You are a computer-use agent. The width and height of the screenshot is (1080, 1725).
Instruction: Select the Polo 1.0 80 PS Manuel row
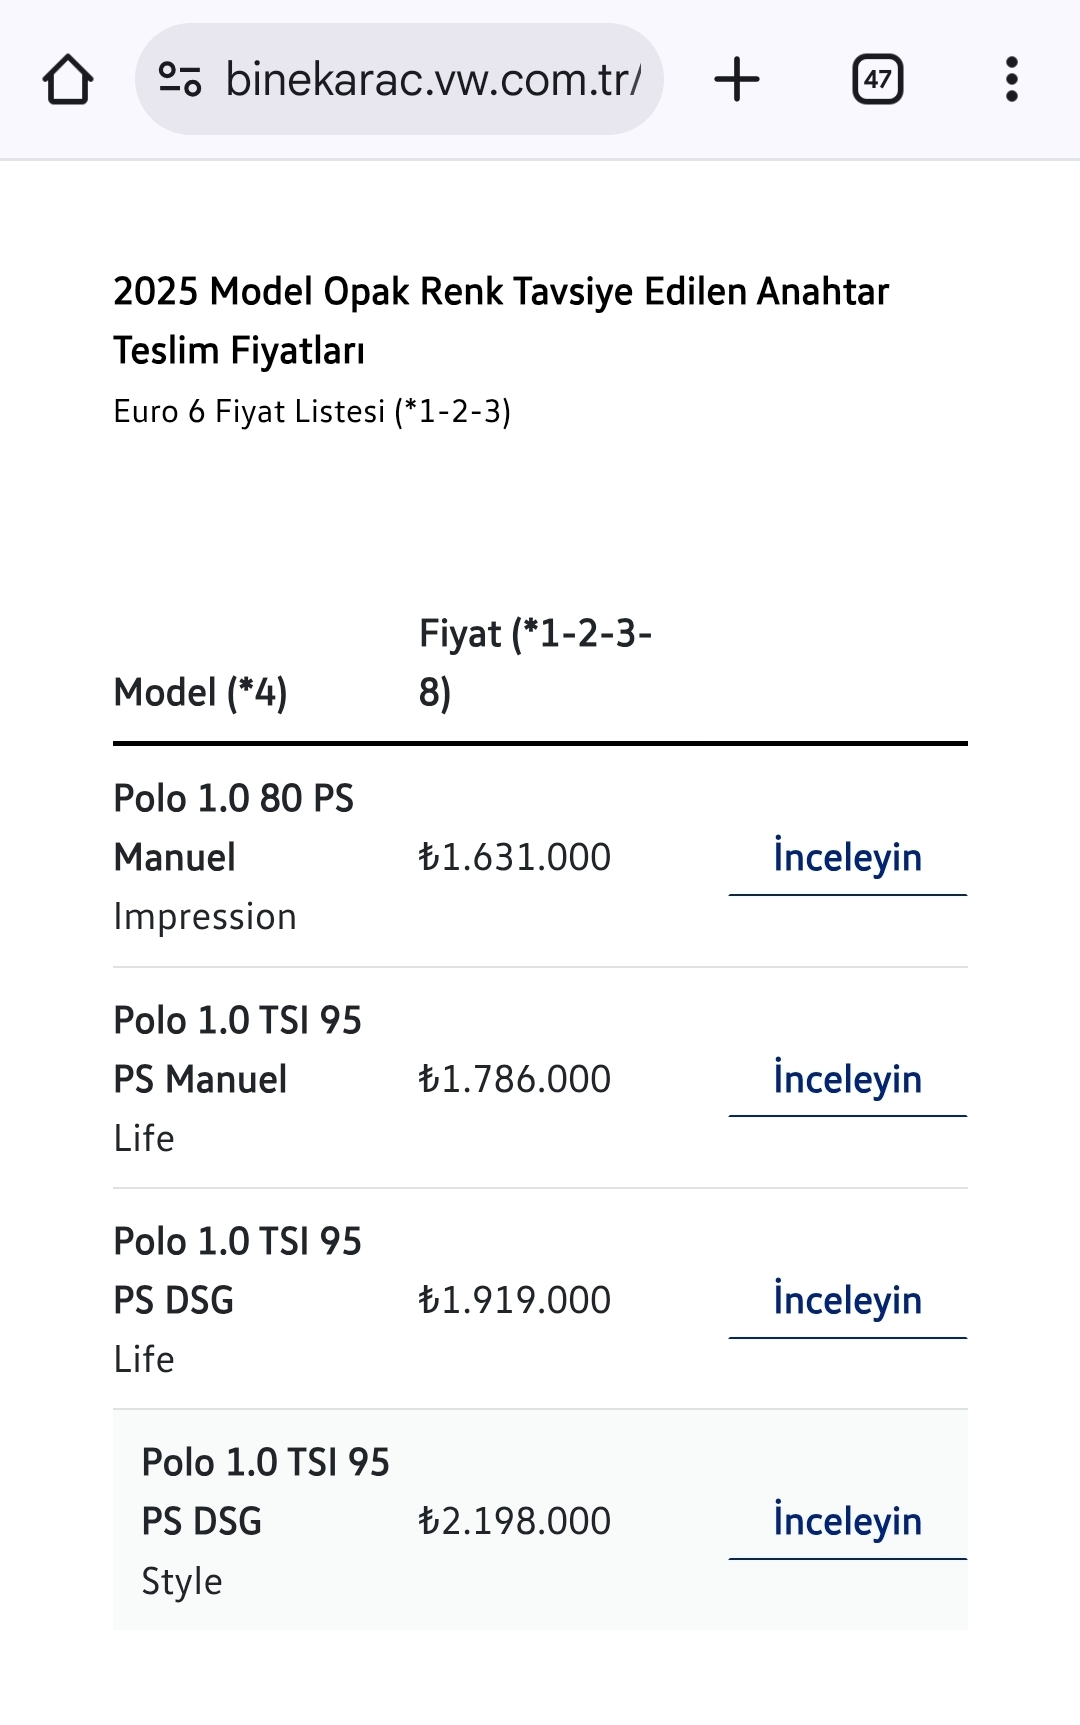click(540, 857)
